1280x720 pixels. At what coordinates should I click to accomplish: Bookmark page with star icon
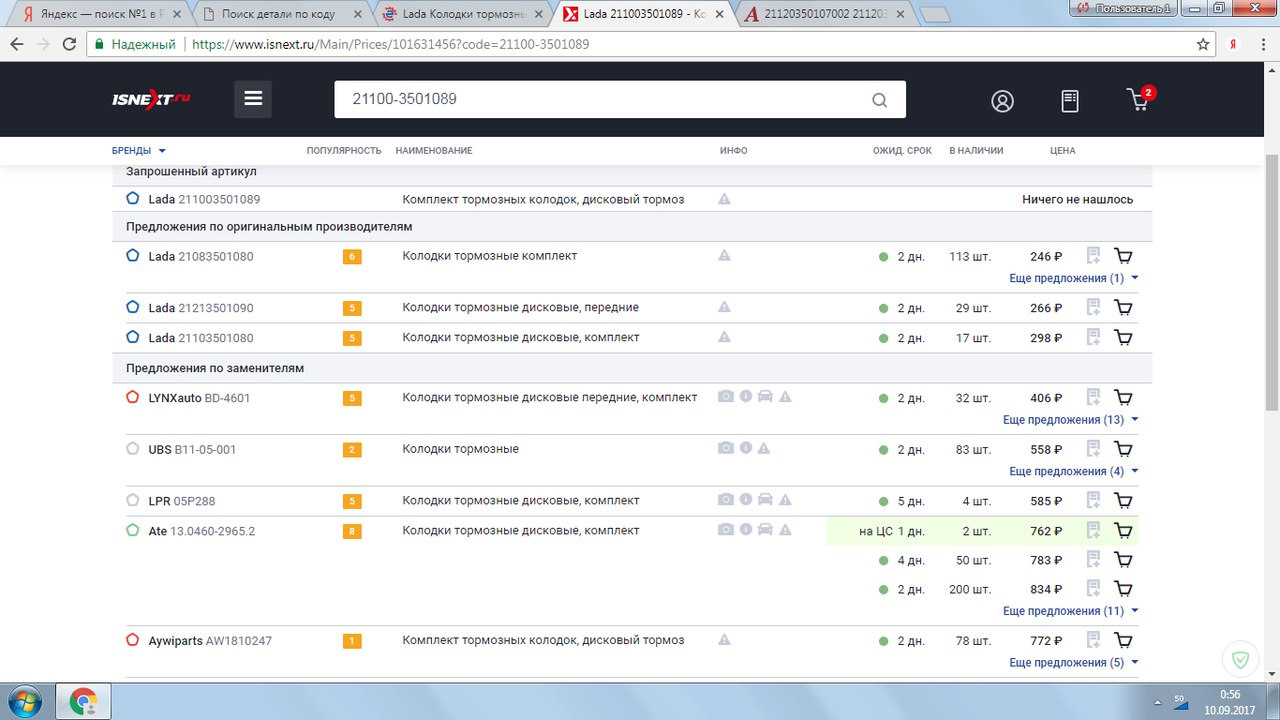[1203, 45]
